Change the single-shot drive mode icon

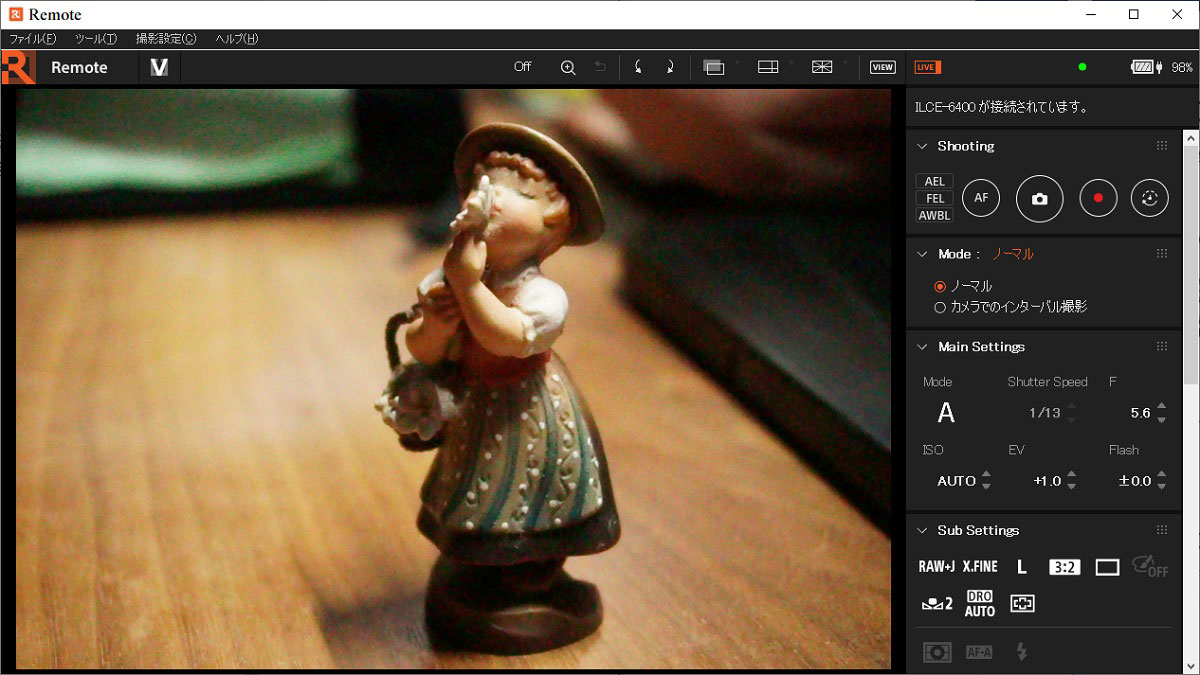pyautogui.click(x=1107, y=567)
